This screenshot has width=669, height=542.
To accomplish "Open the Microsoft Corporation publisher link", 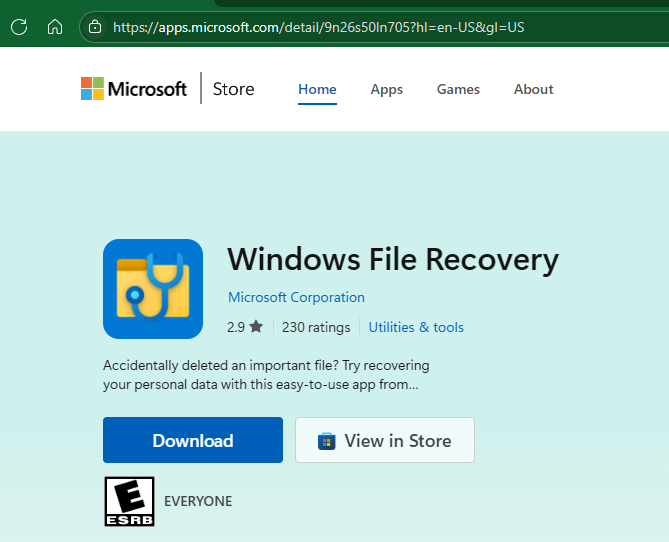I will (x=296, y=297).
